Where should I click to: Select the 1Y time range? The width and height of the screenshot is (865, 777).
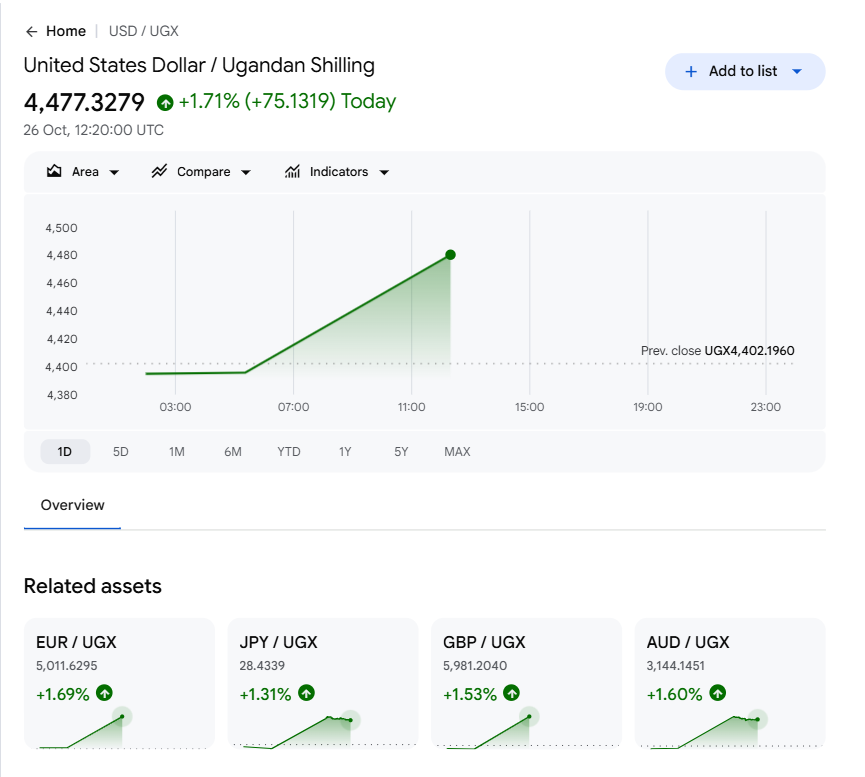345,451
